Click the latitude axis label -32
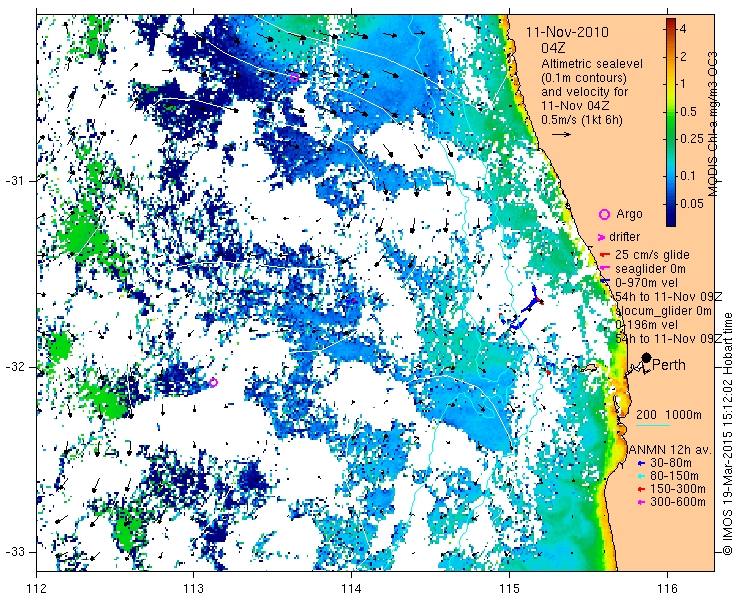This screenshot has height=600, width=740. pos(14,367)
